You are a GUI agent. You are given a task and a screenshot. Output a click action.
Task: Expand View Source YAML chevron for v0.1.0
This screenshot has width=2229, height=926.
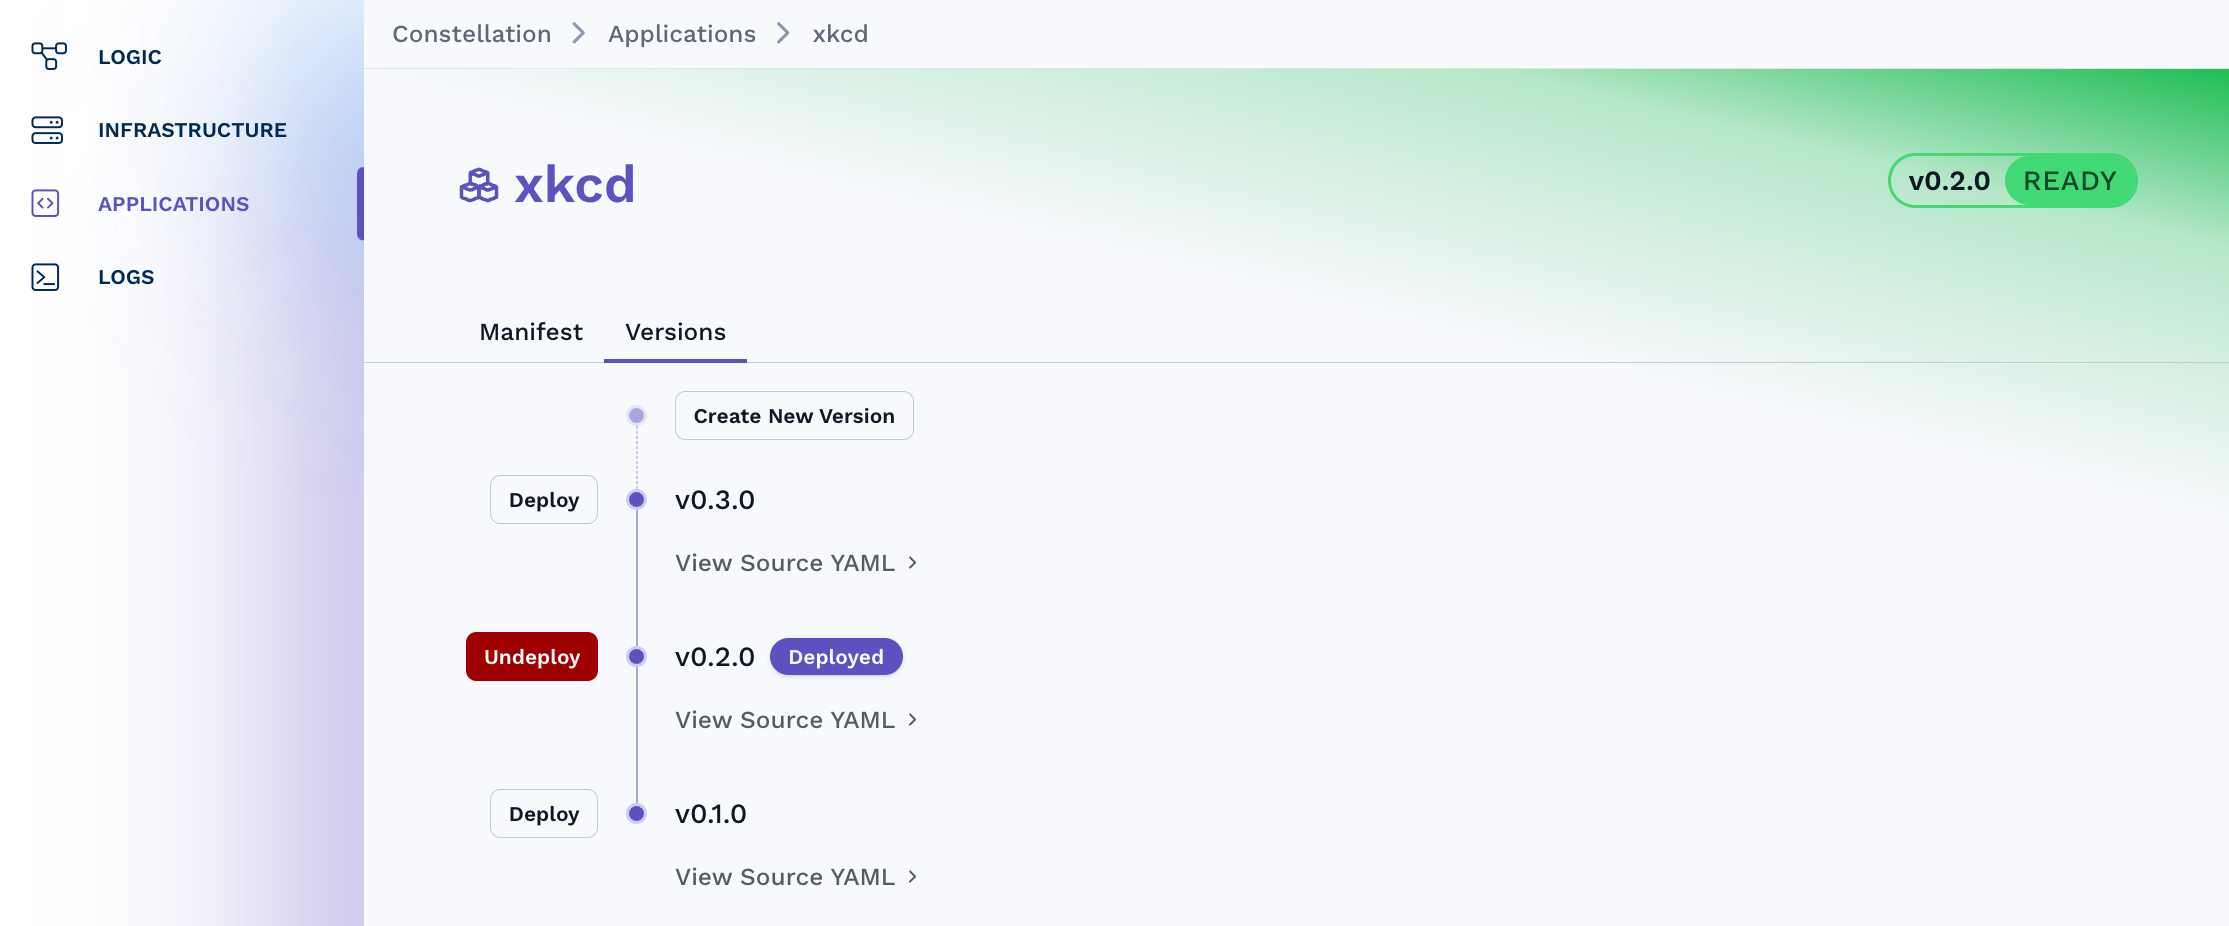point(912,877)
